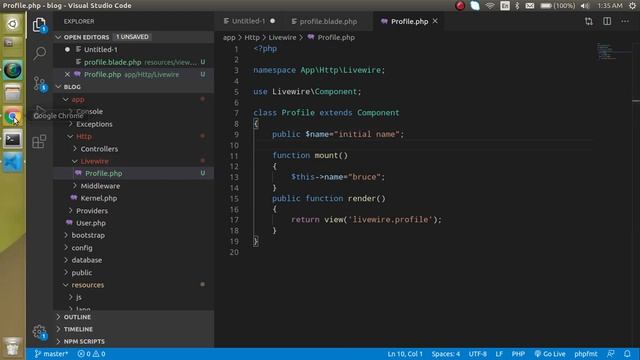
Task: Click the Open Changes icon in editor toolbar
Action: 589,21
